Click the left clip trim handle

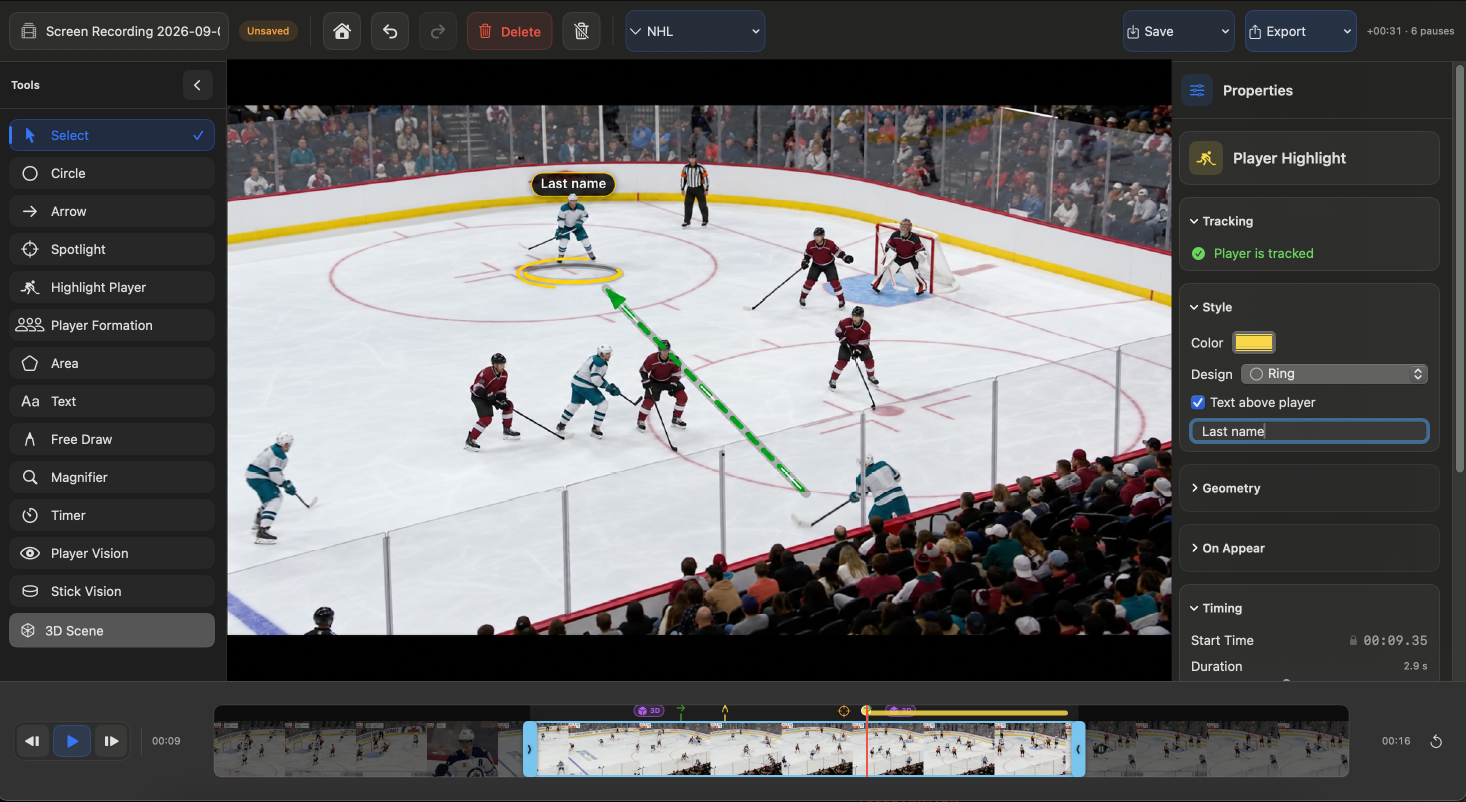[530, 749]
